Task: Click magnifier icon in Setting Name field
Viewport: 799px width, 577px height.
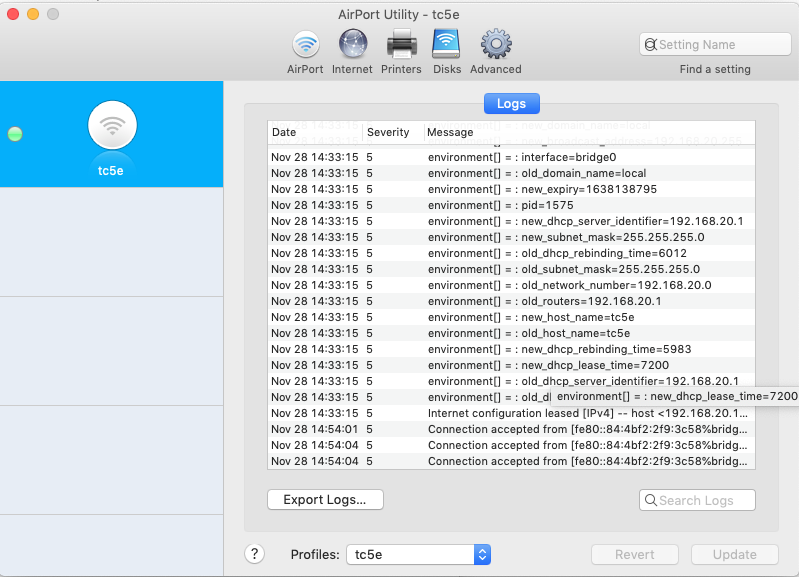Action: pos(650,45)
